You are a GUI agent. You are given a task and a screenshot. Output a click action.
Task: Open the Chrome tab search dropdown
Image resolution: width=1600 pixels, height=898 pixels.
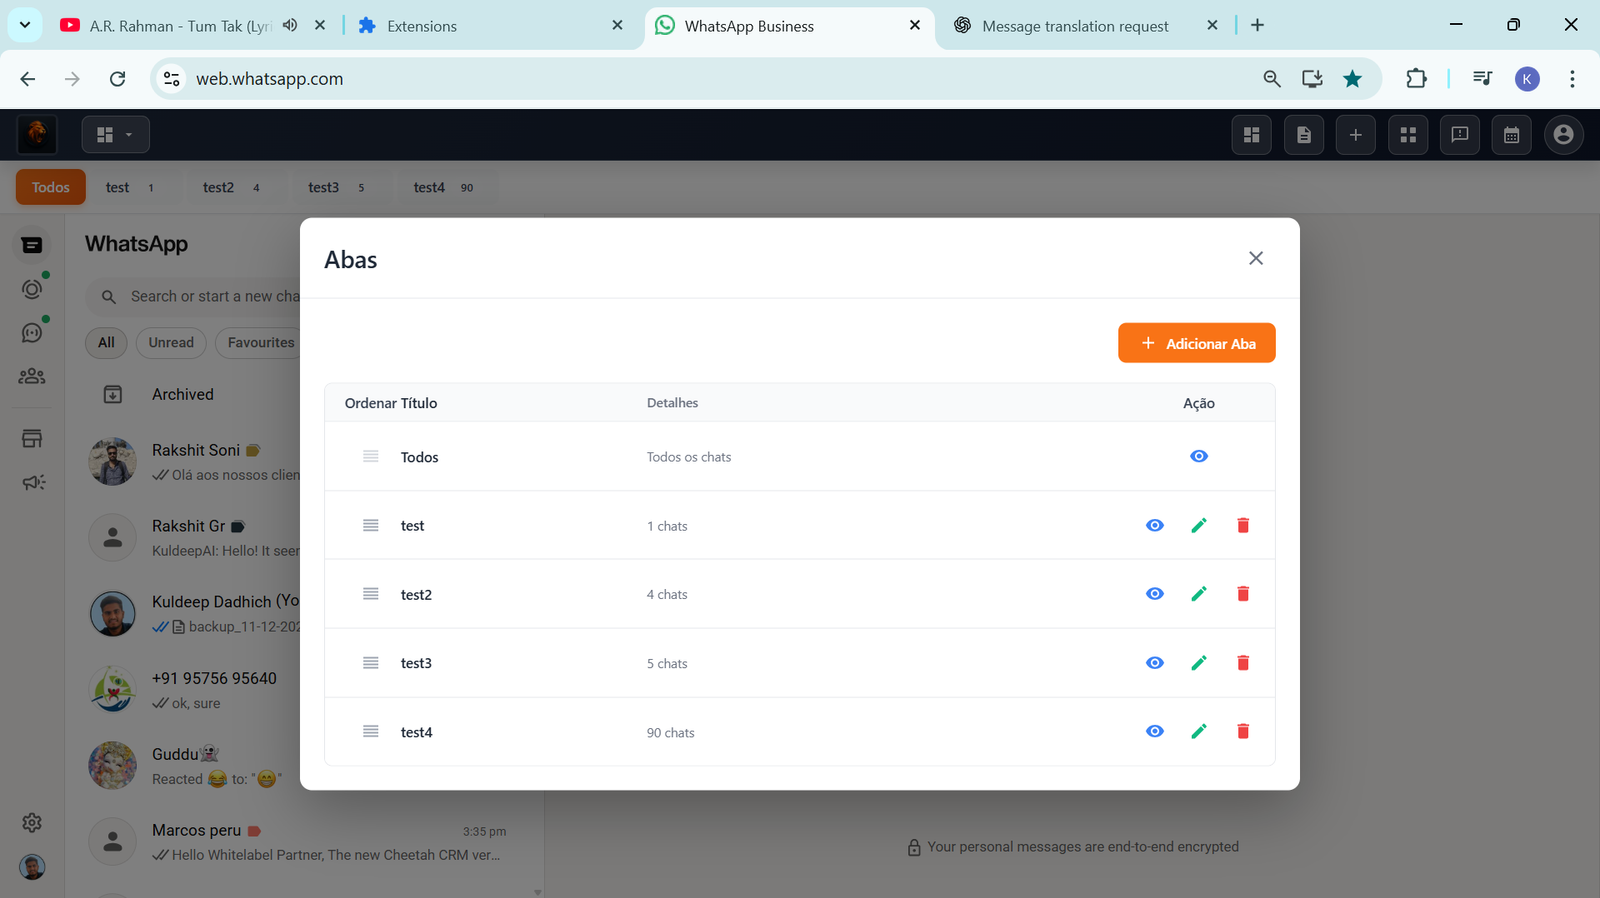pos(25,25)
